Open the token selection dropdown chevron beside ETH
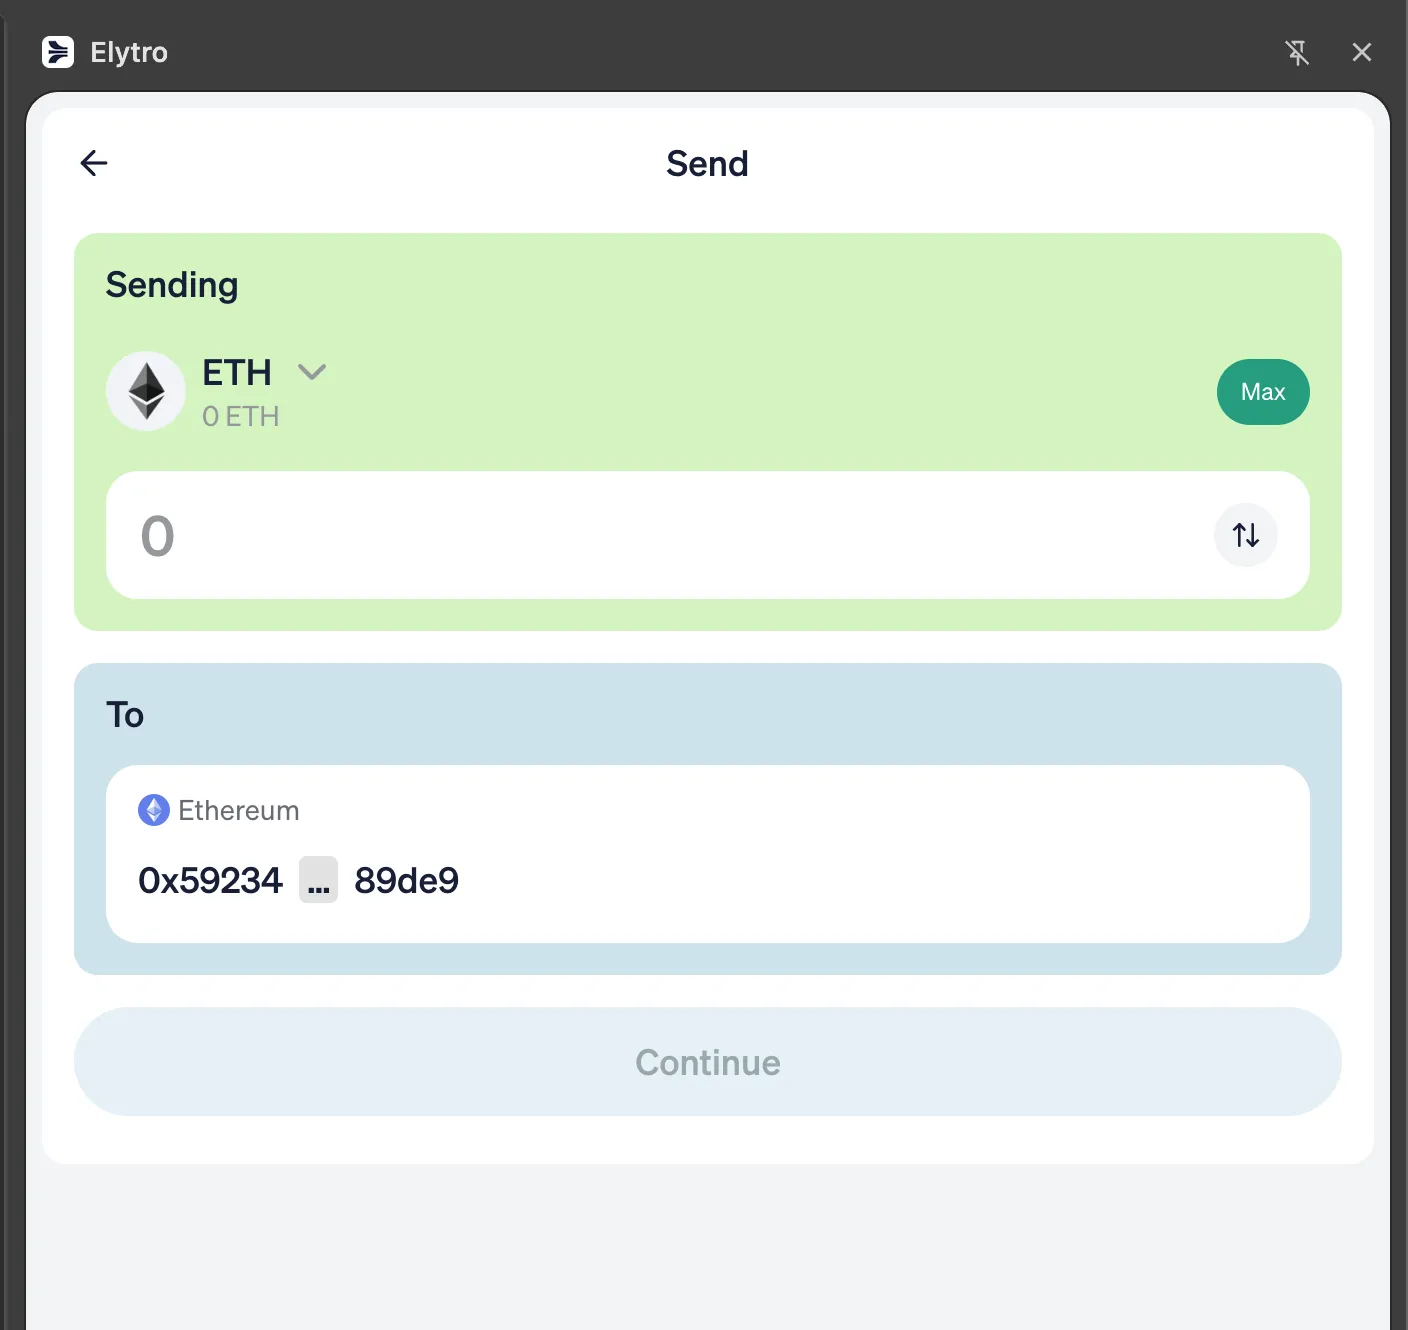Image resolution: width=1408 pixels, height=1330 pixels. coord(311,371)
